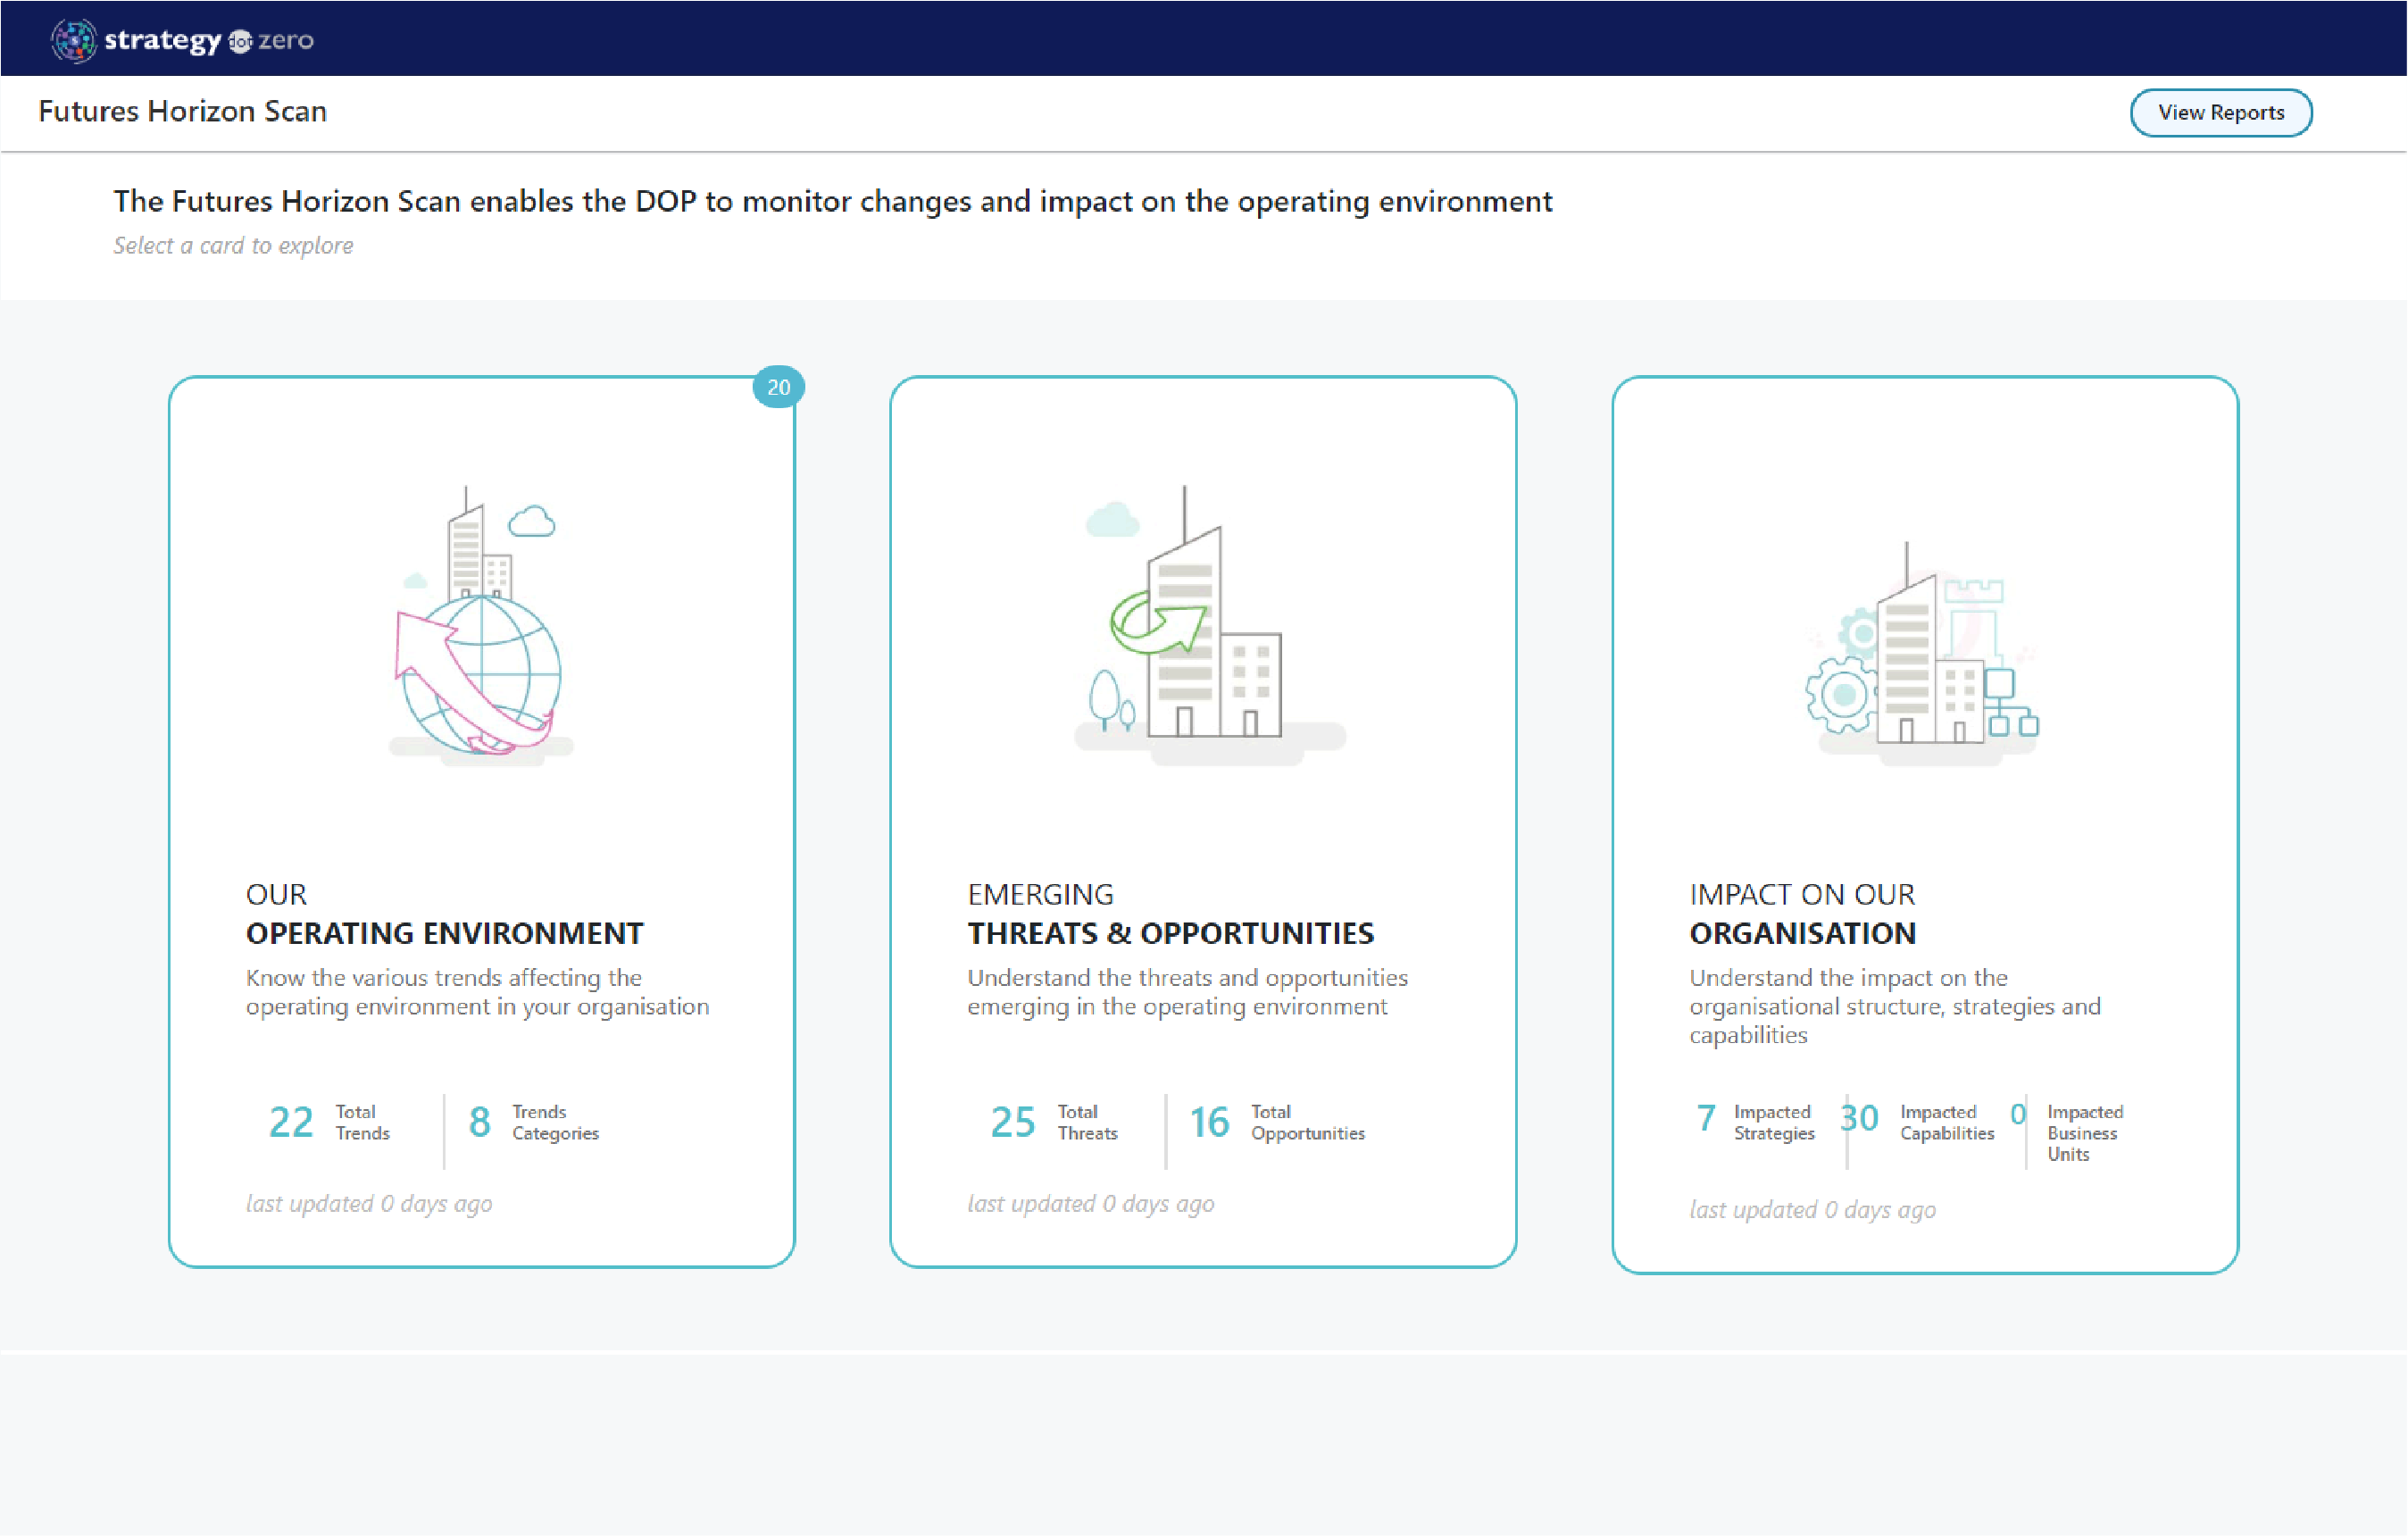Image resolution: width=2408 pixels, height=1536 pixels.
Task: Click the 30 Impacted Capabilities count
Action: (x=1917, y=1121)
